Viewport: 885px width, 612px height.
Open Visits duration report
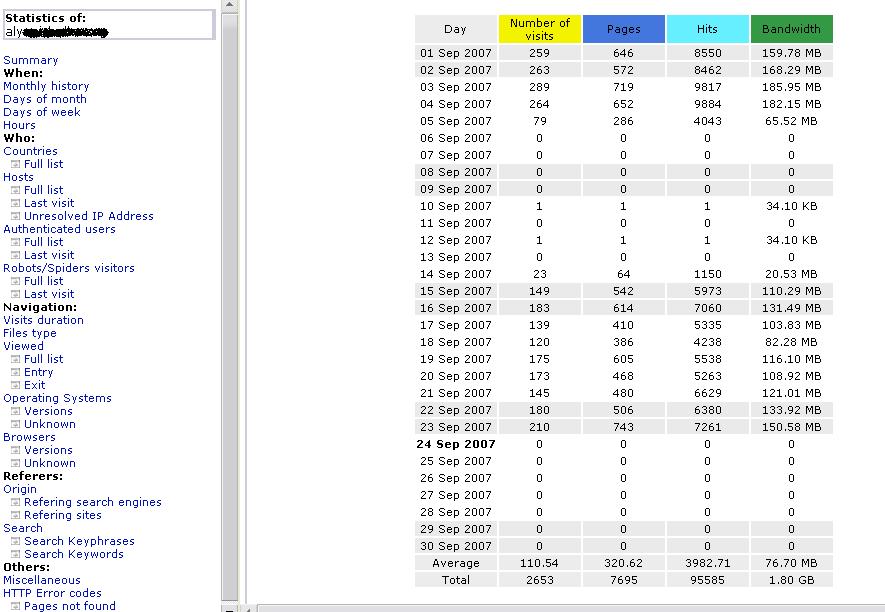43,320
